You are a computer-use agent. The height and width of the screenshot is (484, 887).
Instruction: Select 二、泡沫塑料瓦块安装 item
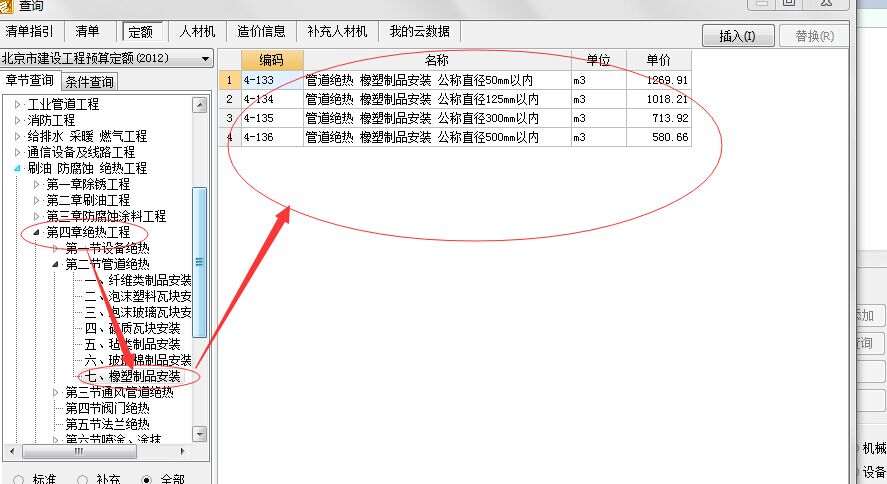tap(138, 296)
